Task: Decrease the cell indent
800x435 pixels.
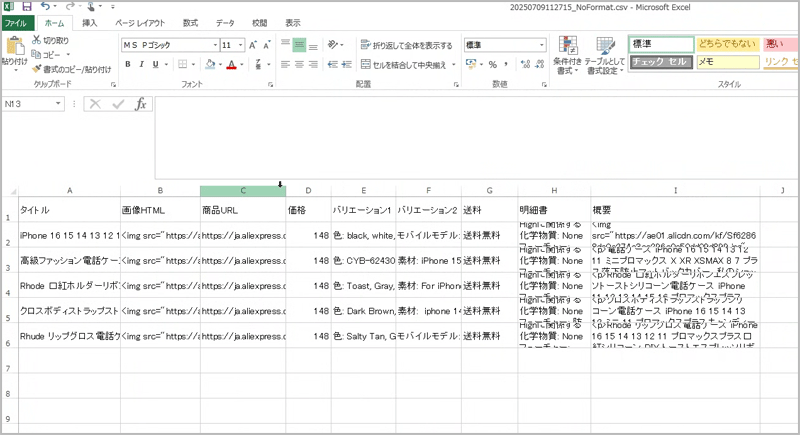Action: tap(333, 64)
